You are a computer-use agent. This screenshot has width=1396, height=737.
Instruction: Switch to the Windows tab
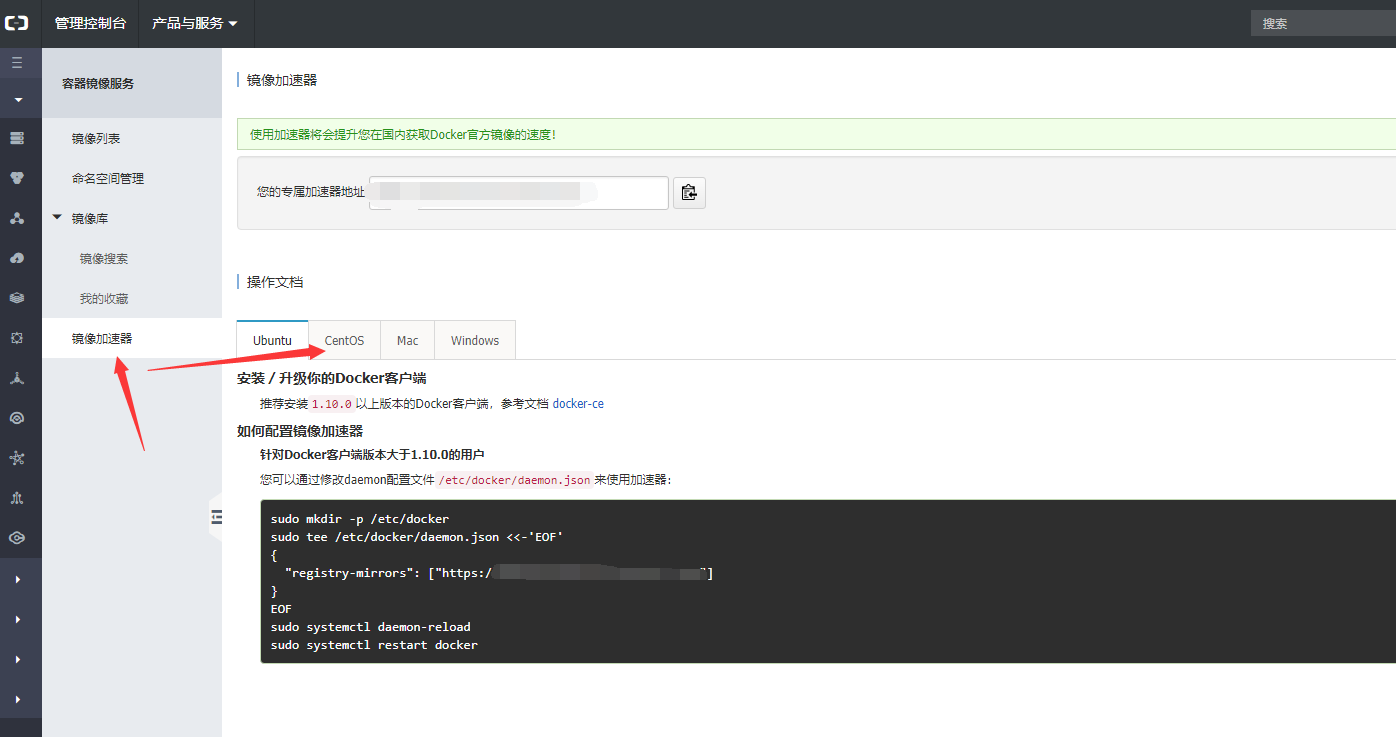pos(475,340)
